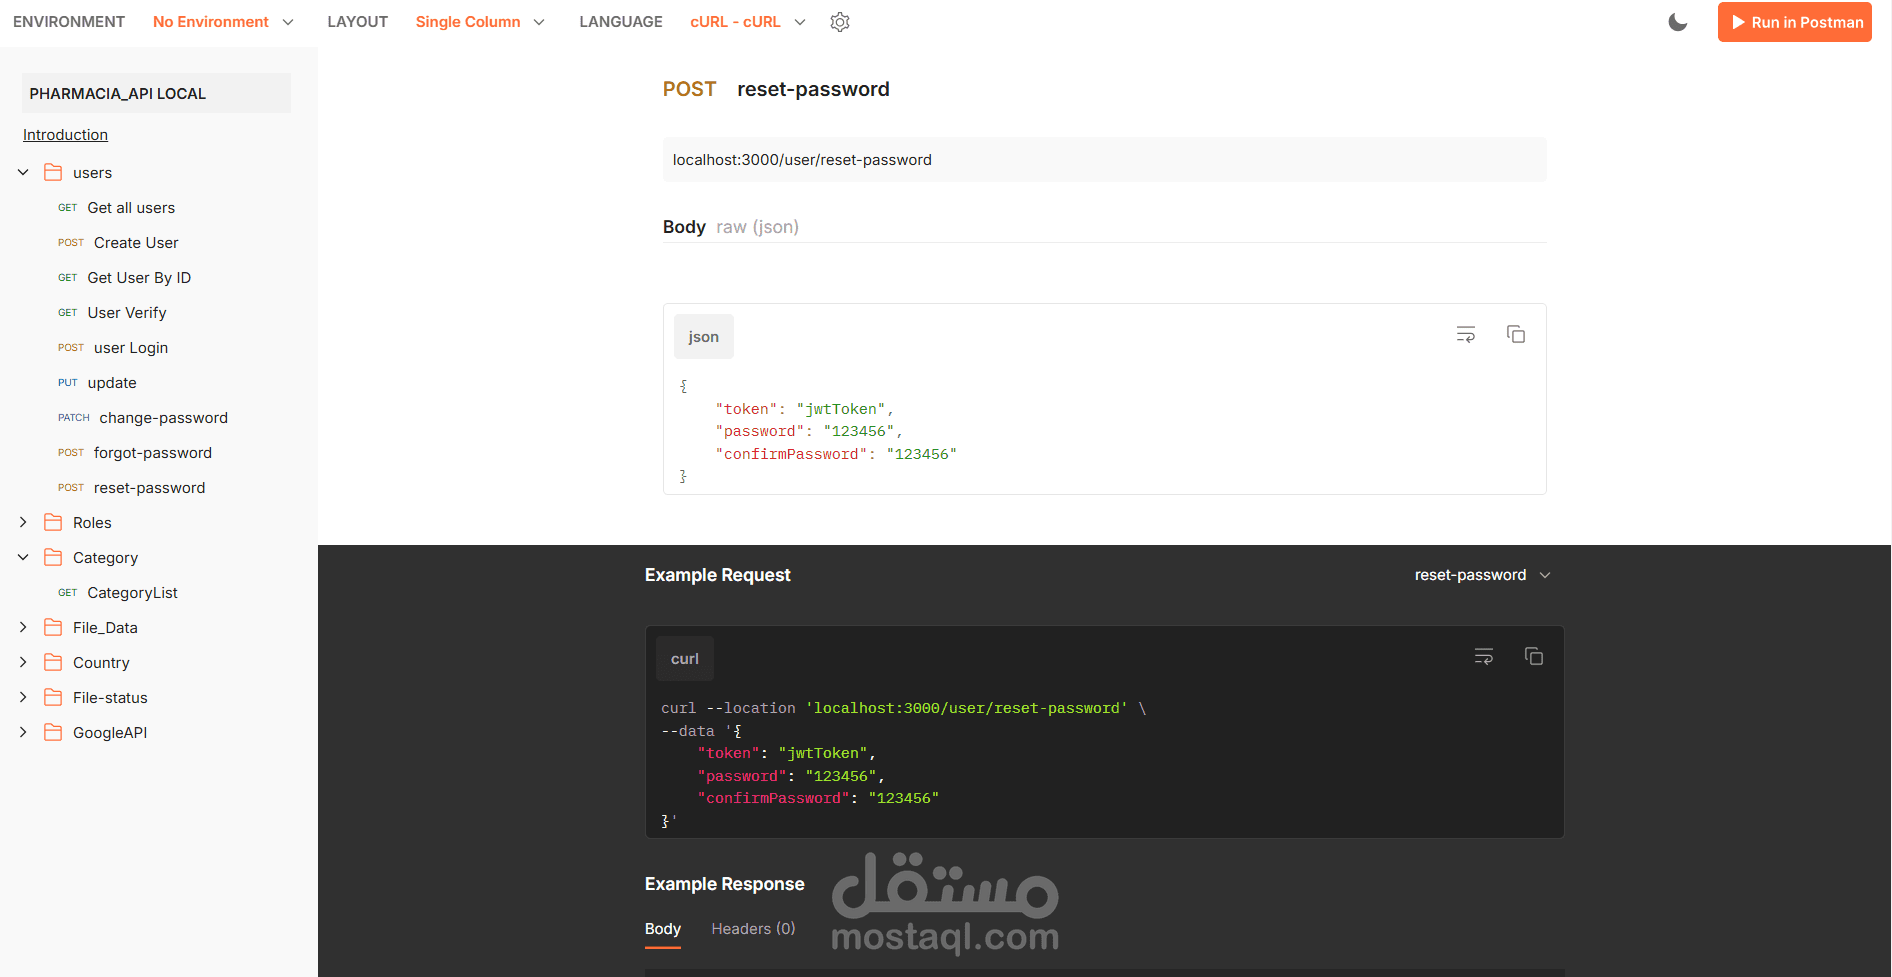Open the reset-password request in sidebar
This screenshot has width=1892, height=977.
[149, 488]
